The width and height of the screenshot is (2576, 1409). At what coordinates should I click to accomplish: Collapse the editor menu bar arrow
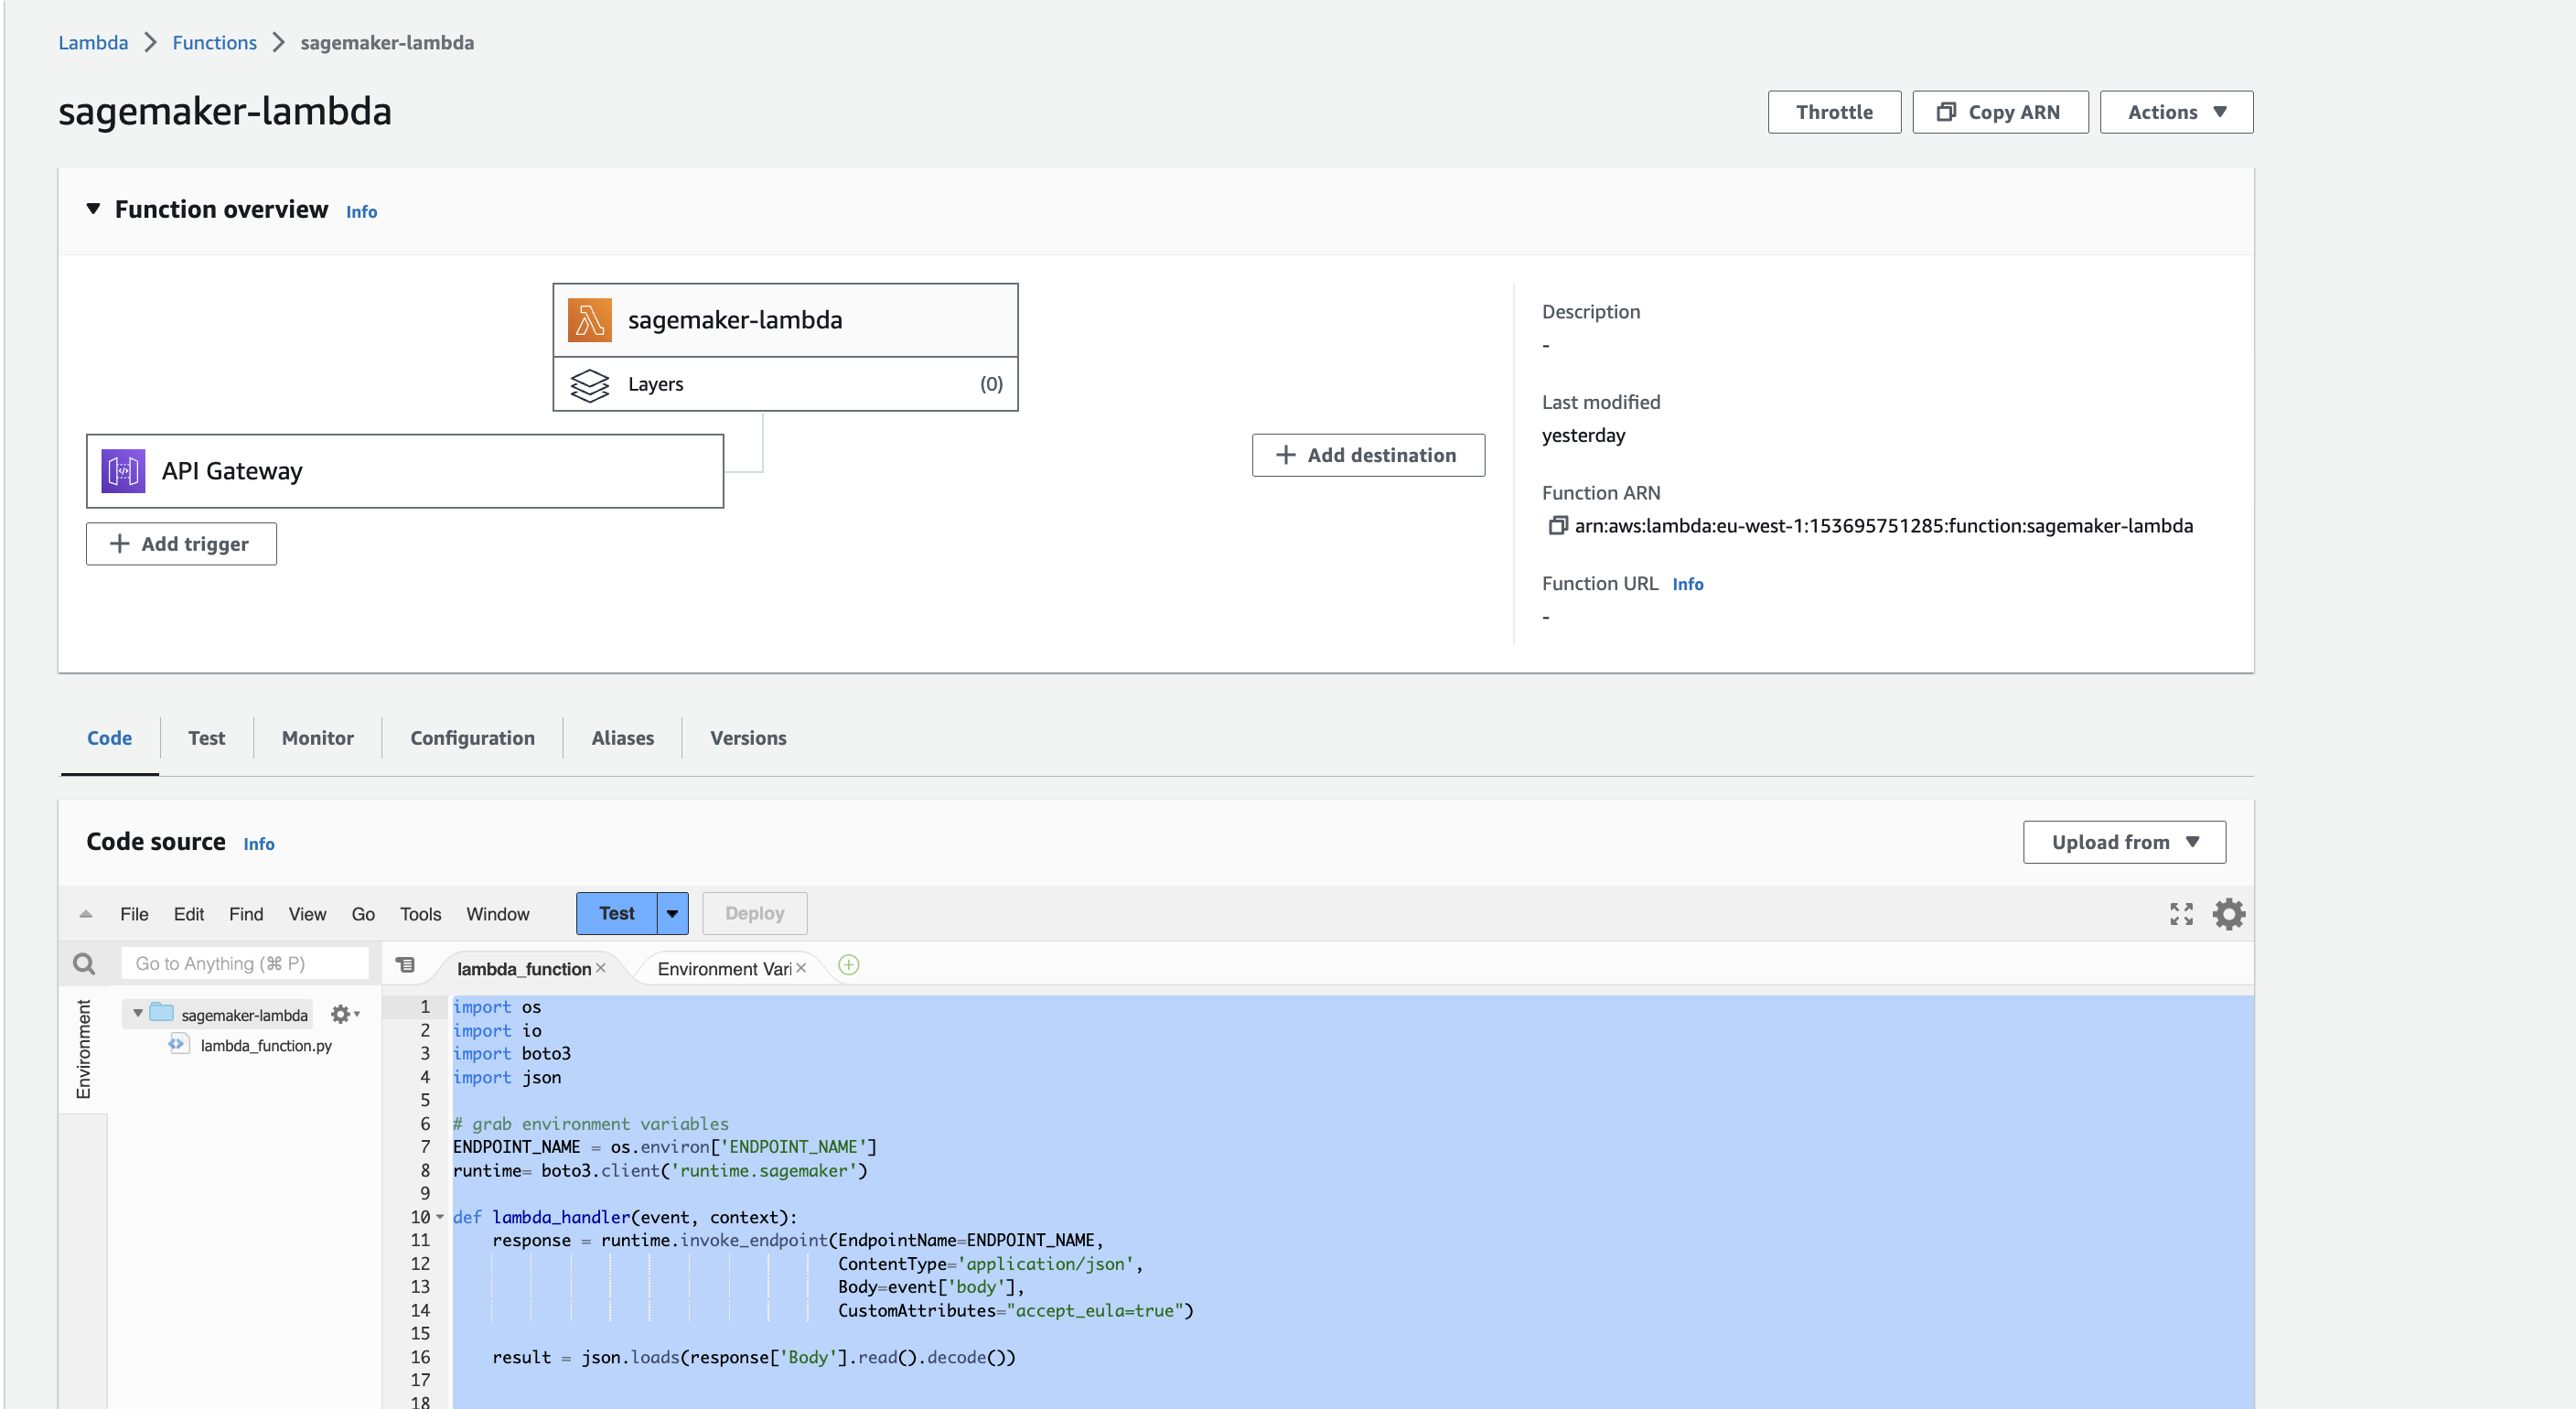tap(86, 914)
